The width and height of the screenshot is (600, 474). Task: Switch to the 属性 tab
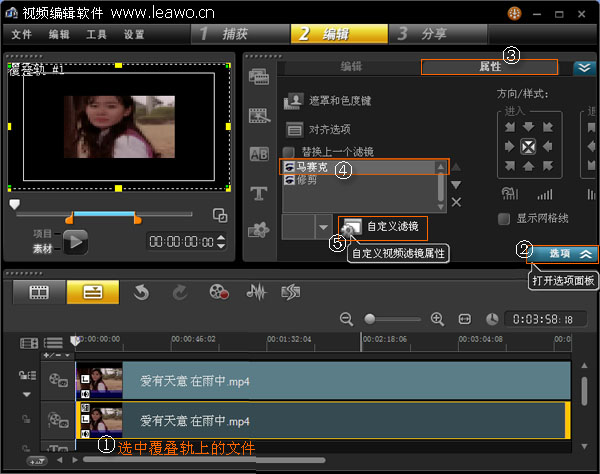(x=489, y=66)
